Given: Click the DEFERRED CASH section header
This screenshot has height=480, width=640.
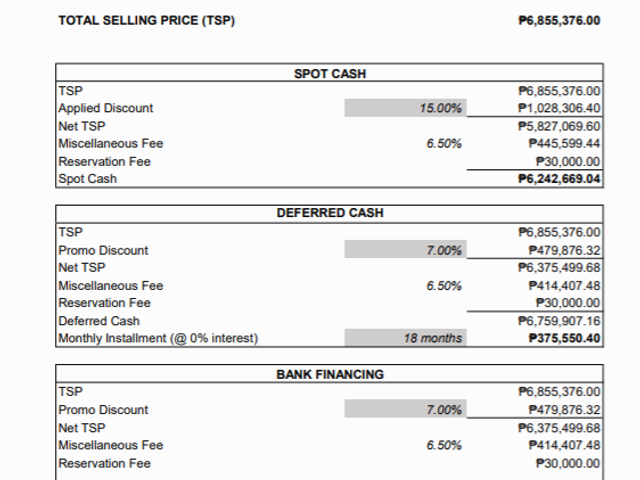Looking at the screenshot, I should [330, 213].
